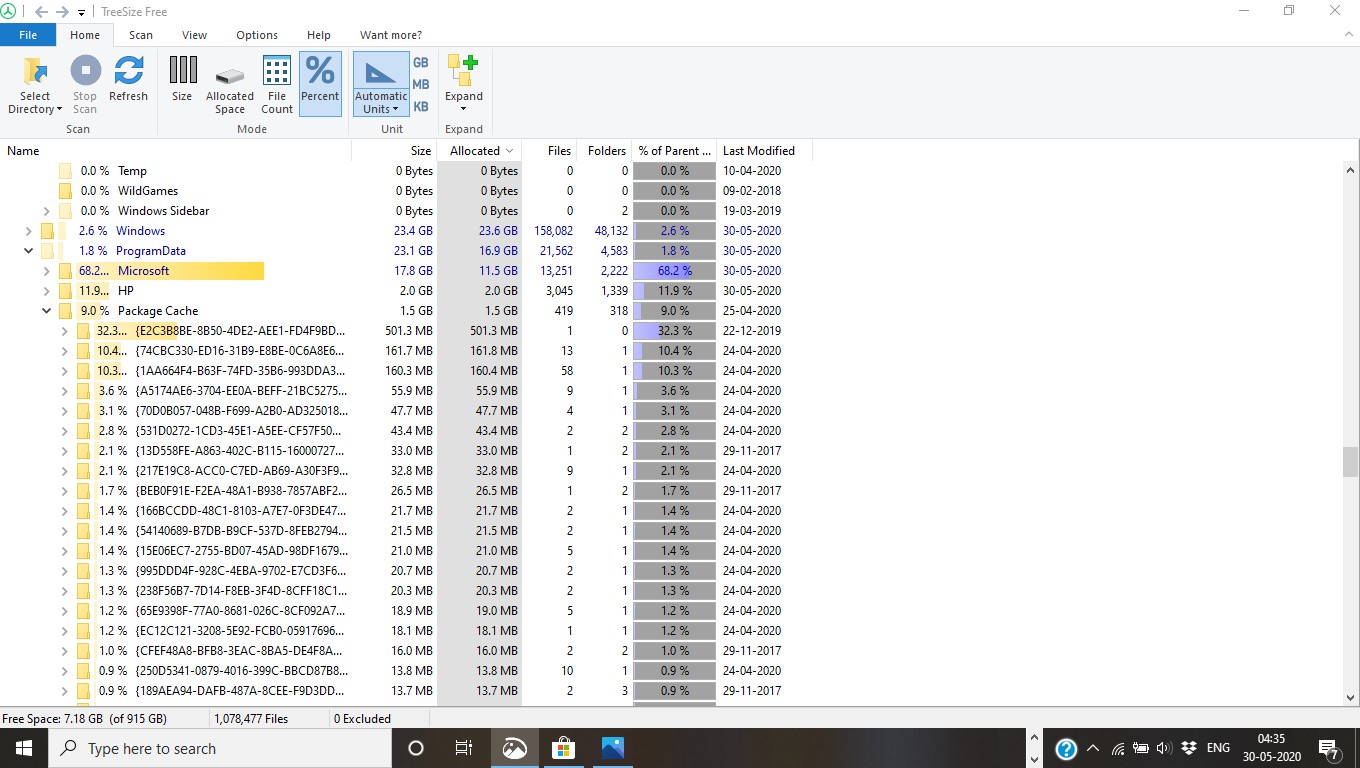1360x768 pixels.
Task: Select the Temp folder icon
Action: (x=65, y=171)
